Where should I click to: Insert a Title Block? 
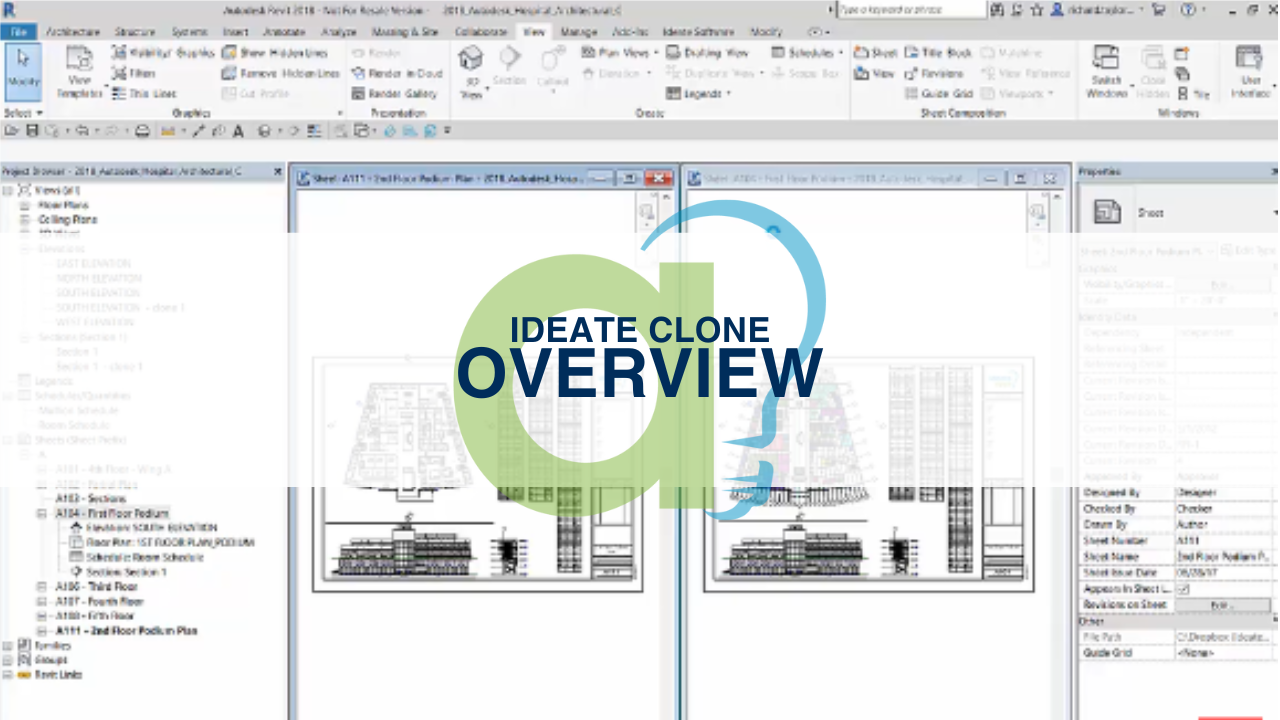(938, 52)
